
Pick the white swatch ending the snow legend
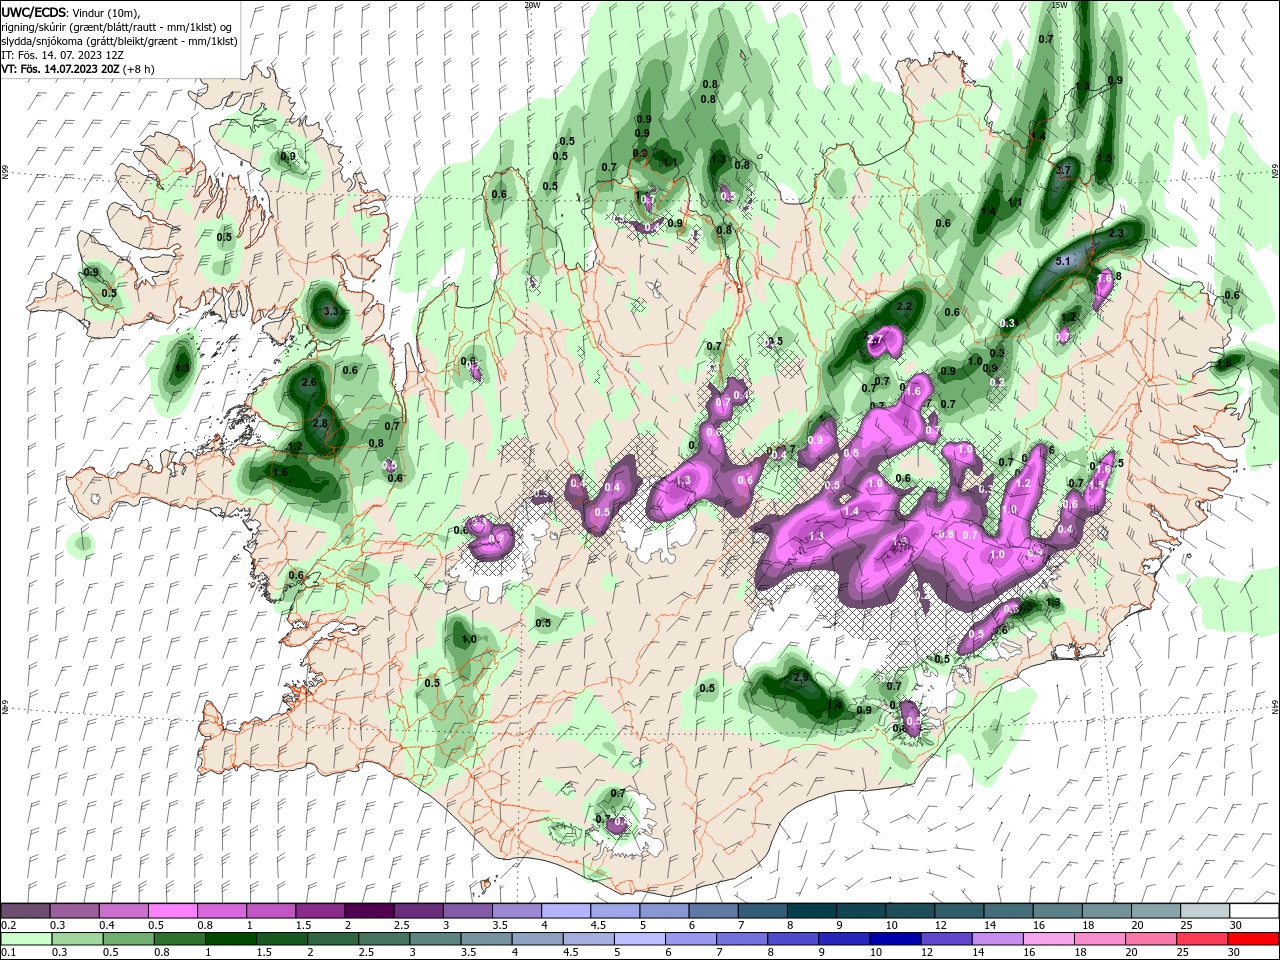tap(1255, 911)
